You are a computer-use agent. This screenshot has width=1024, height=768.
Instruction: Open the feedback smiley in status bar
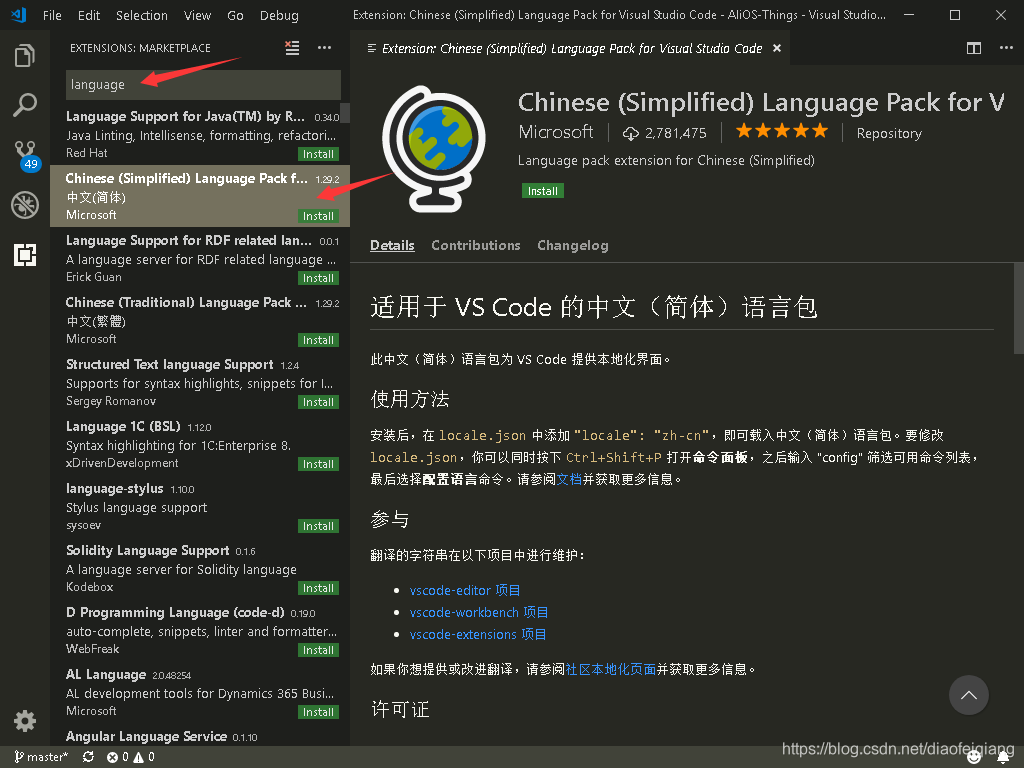pyautogui.click(x=974, y=757)
